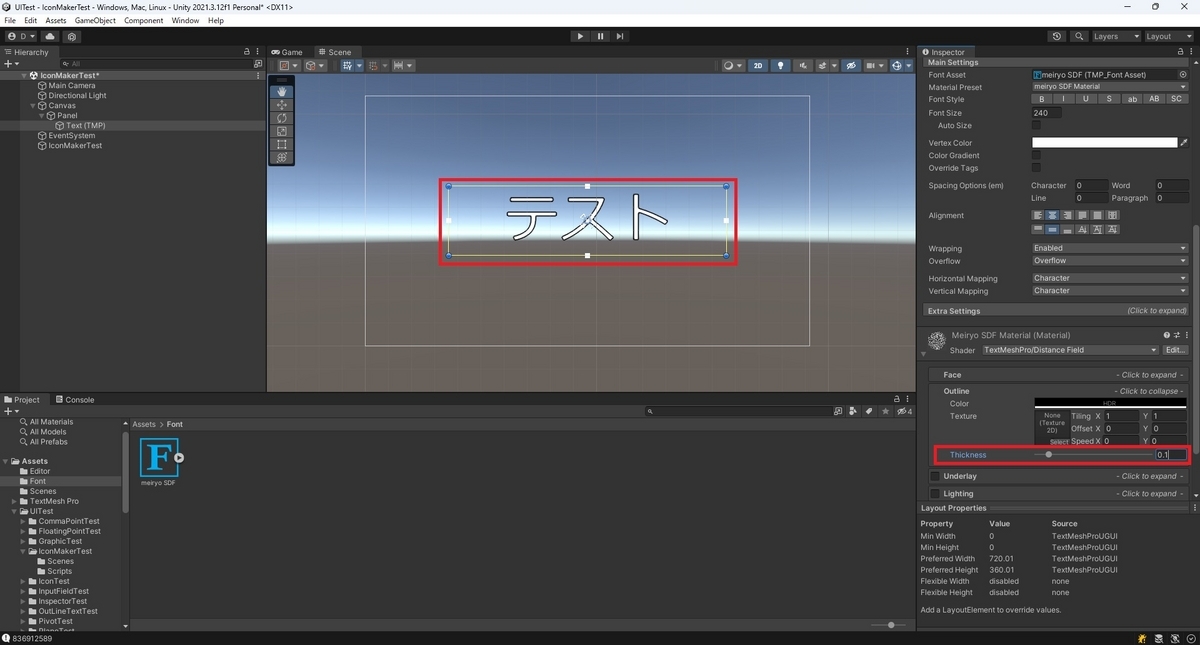The image size is (1200, 645).
Task: Click the Edit button next to Shader
Action: click(1175, 350)
